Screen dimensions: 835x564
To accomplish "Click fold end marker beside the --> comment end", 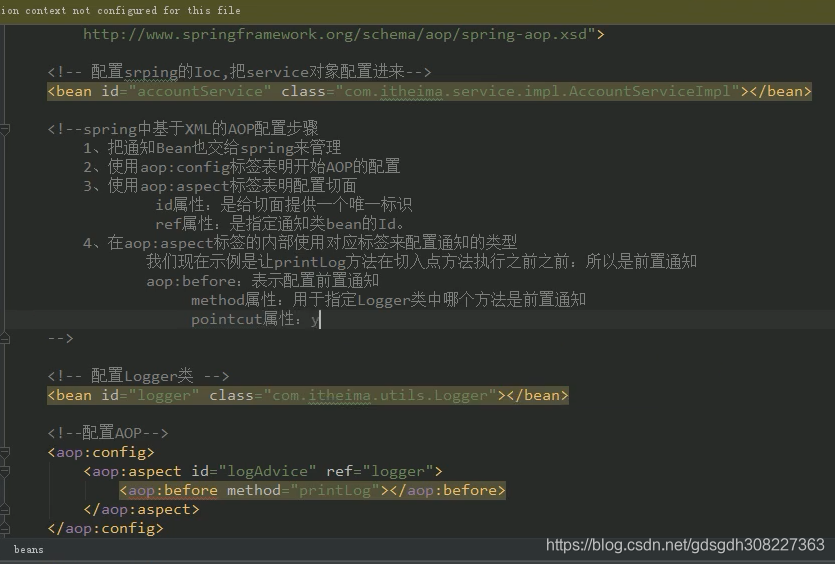I will (x=5, y=338).
